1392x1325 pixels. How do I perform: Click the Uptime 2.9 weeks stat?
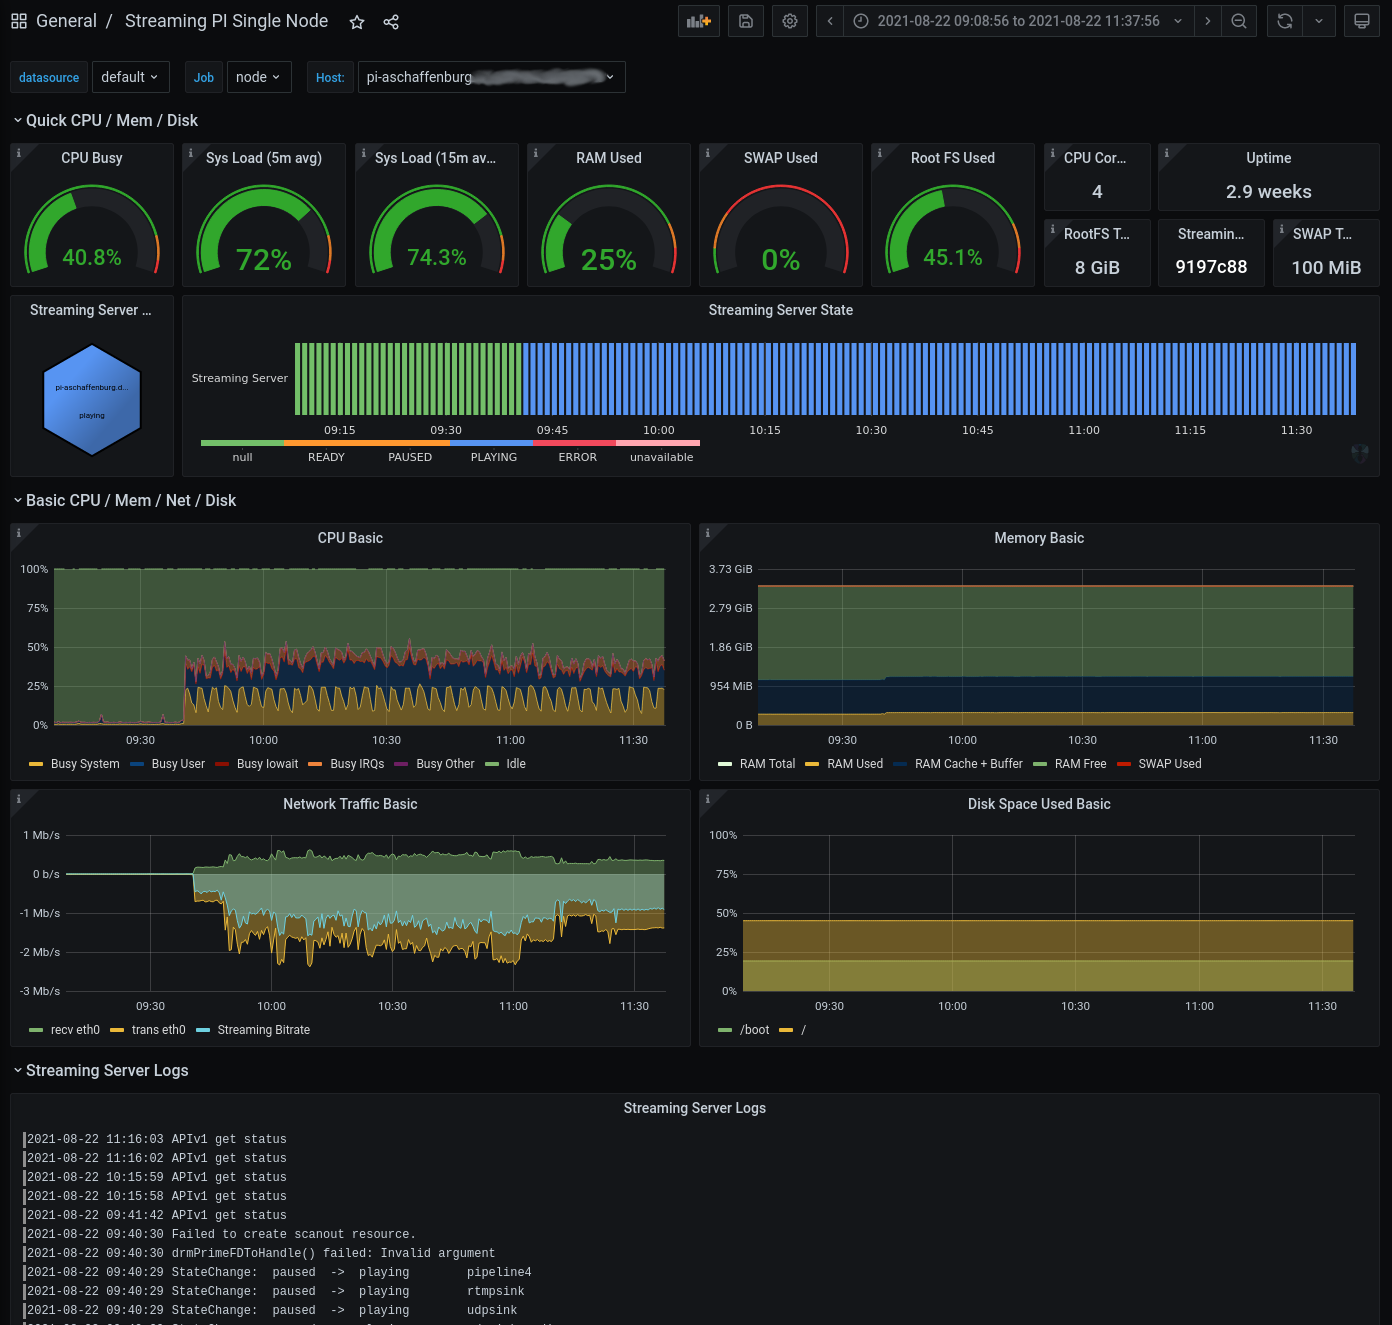[x=1268, y=191]
